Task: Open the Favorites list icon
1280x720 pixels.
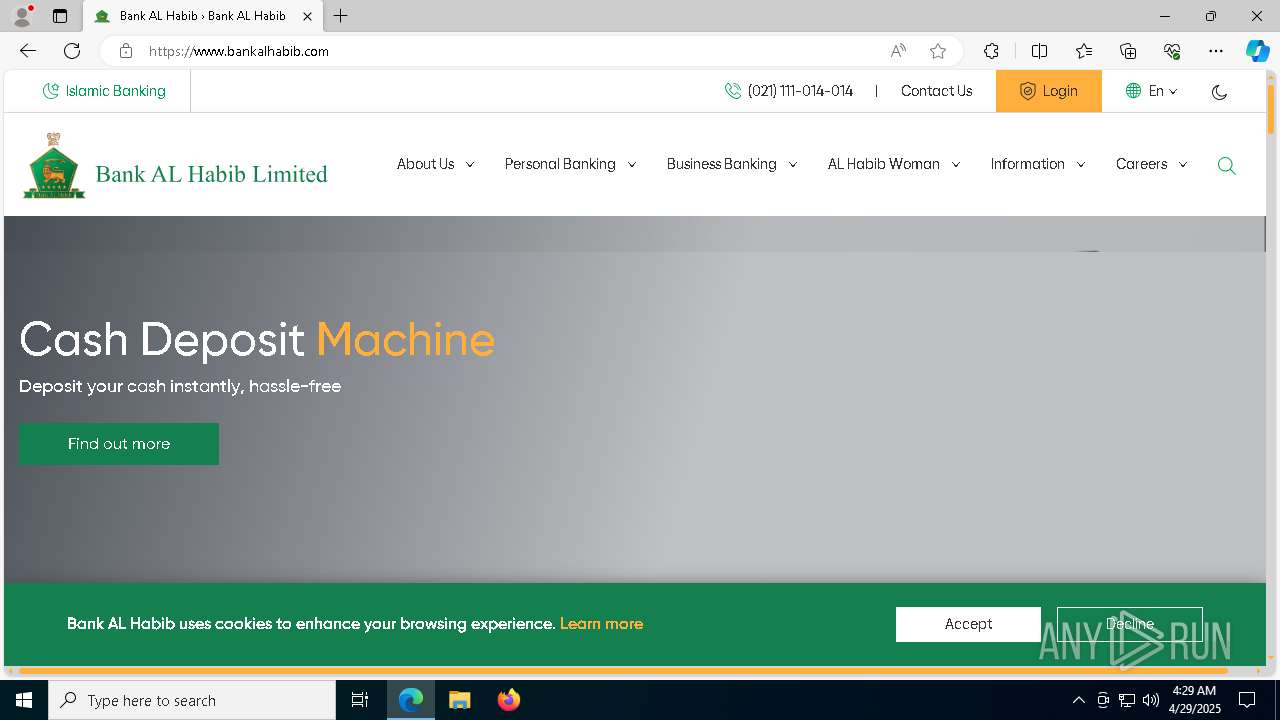Action: pyautogui.click(x=1084, y=51)
